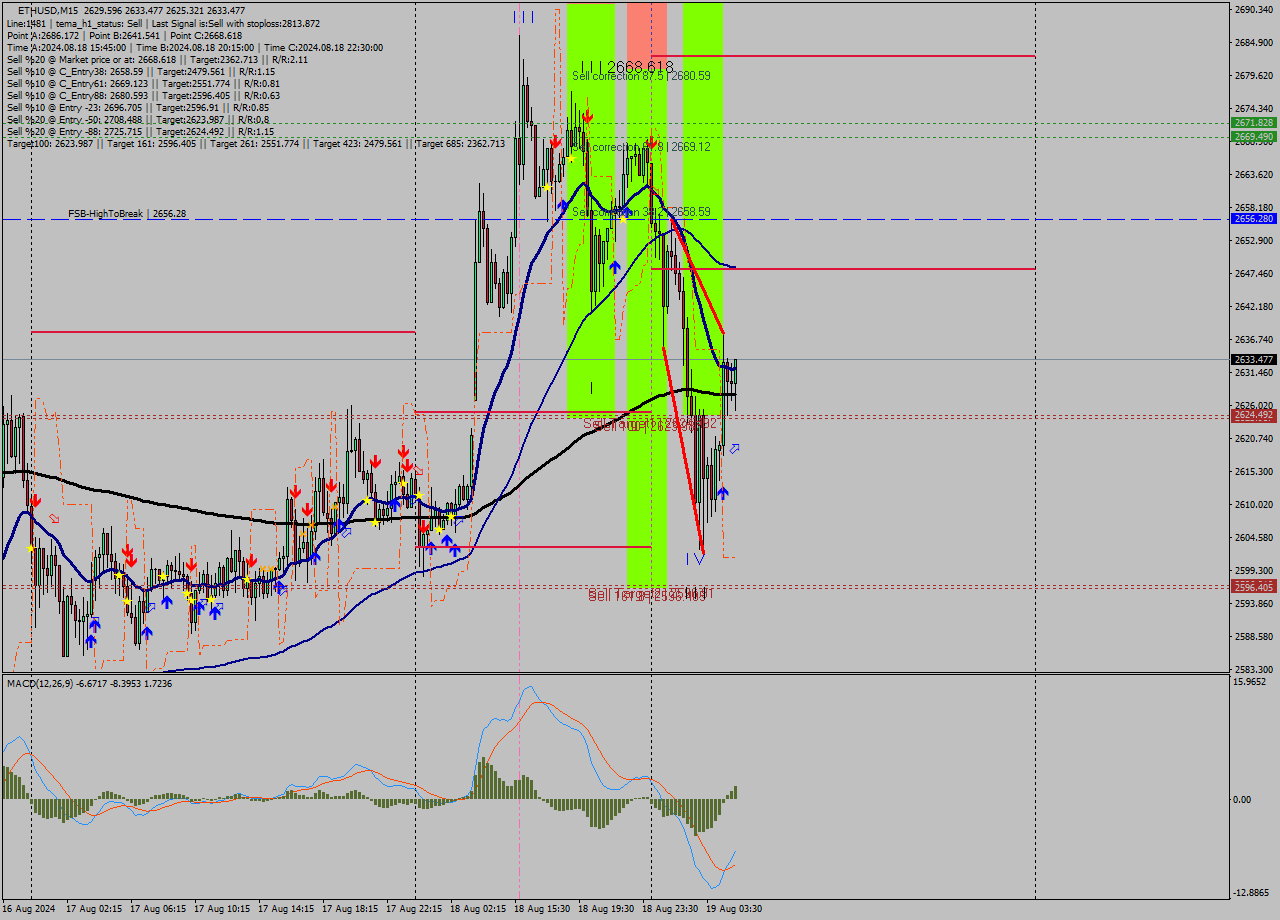Click the '18 Aug 02:15' time axis label

478,909
